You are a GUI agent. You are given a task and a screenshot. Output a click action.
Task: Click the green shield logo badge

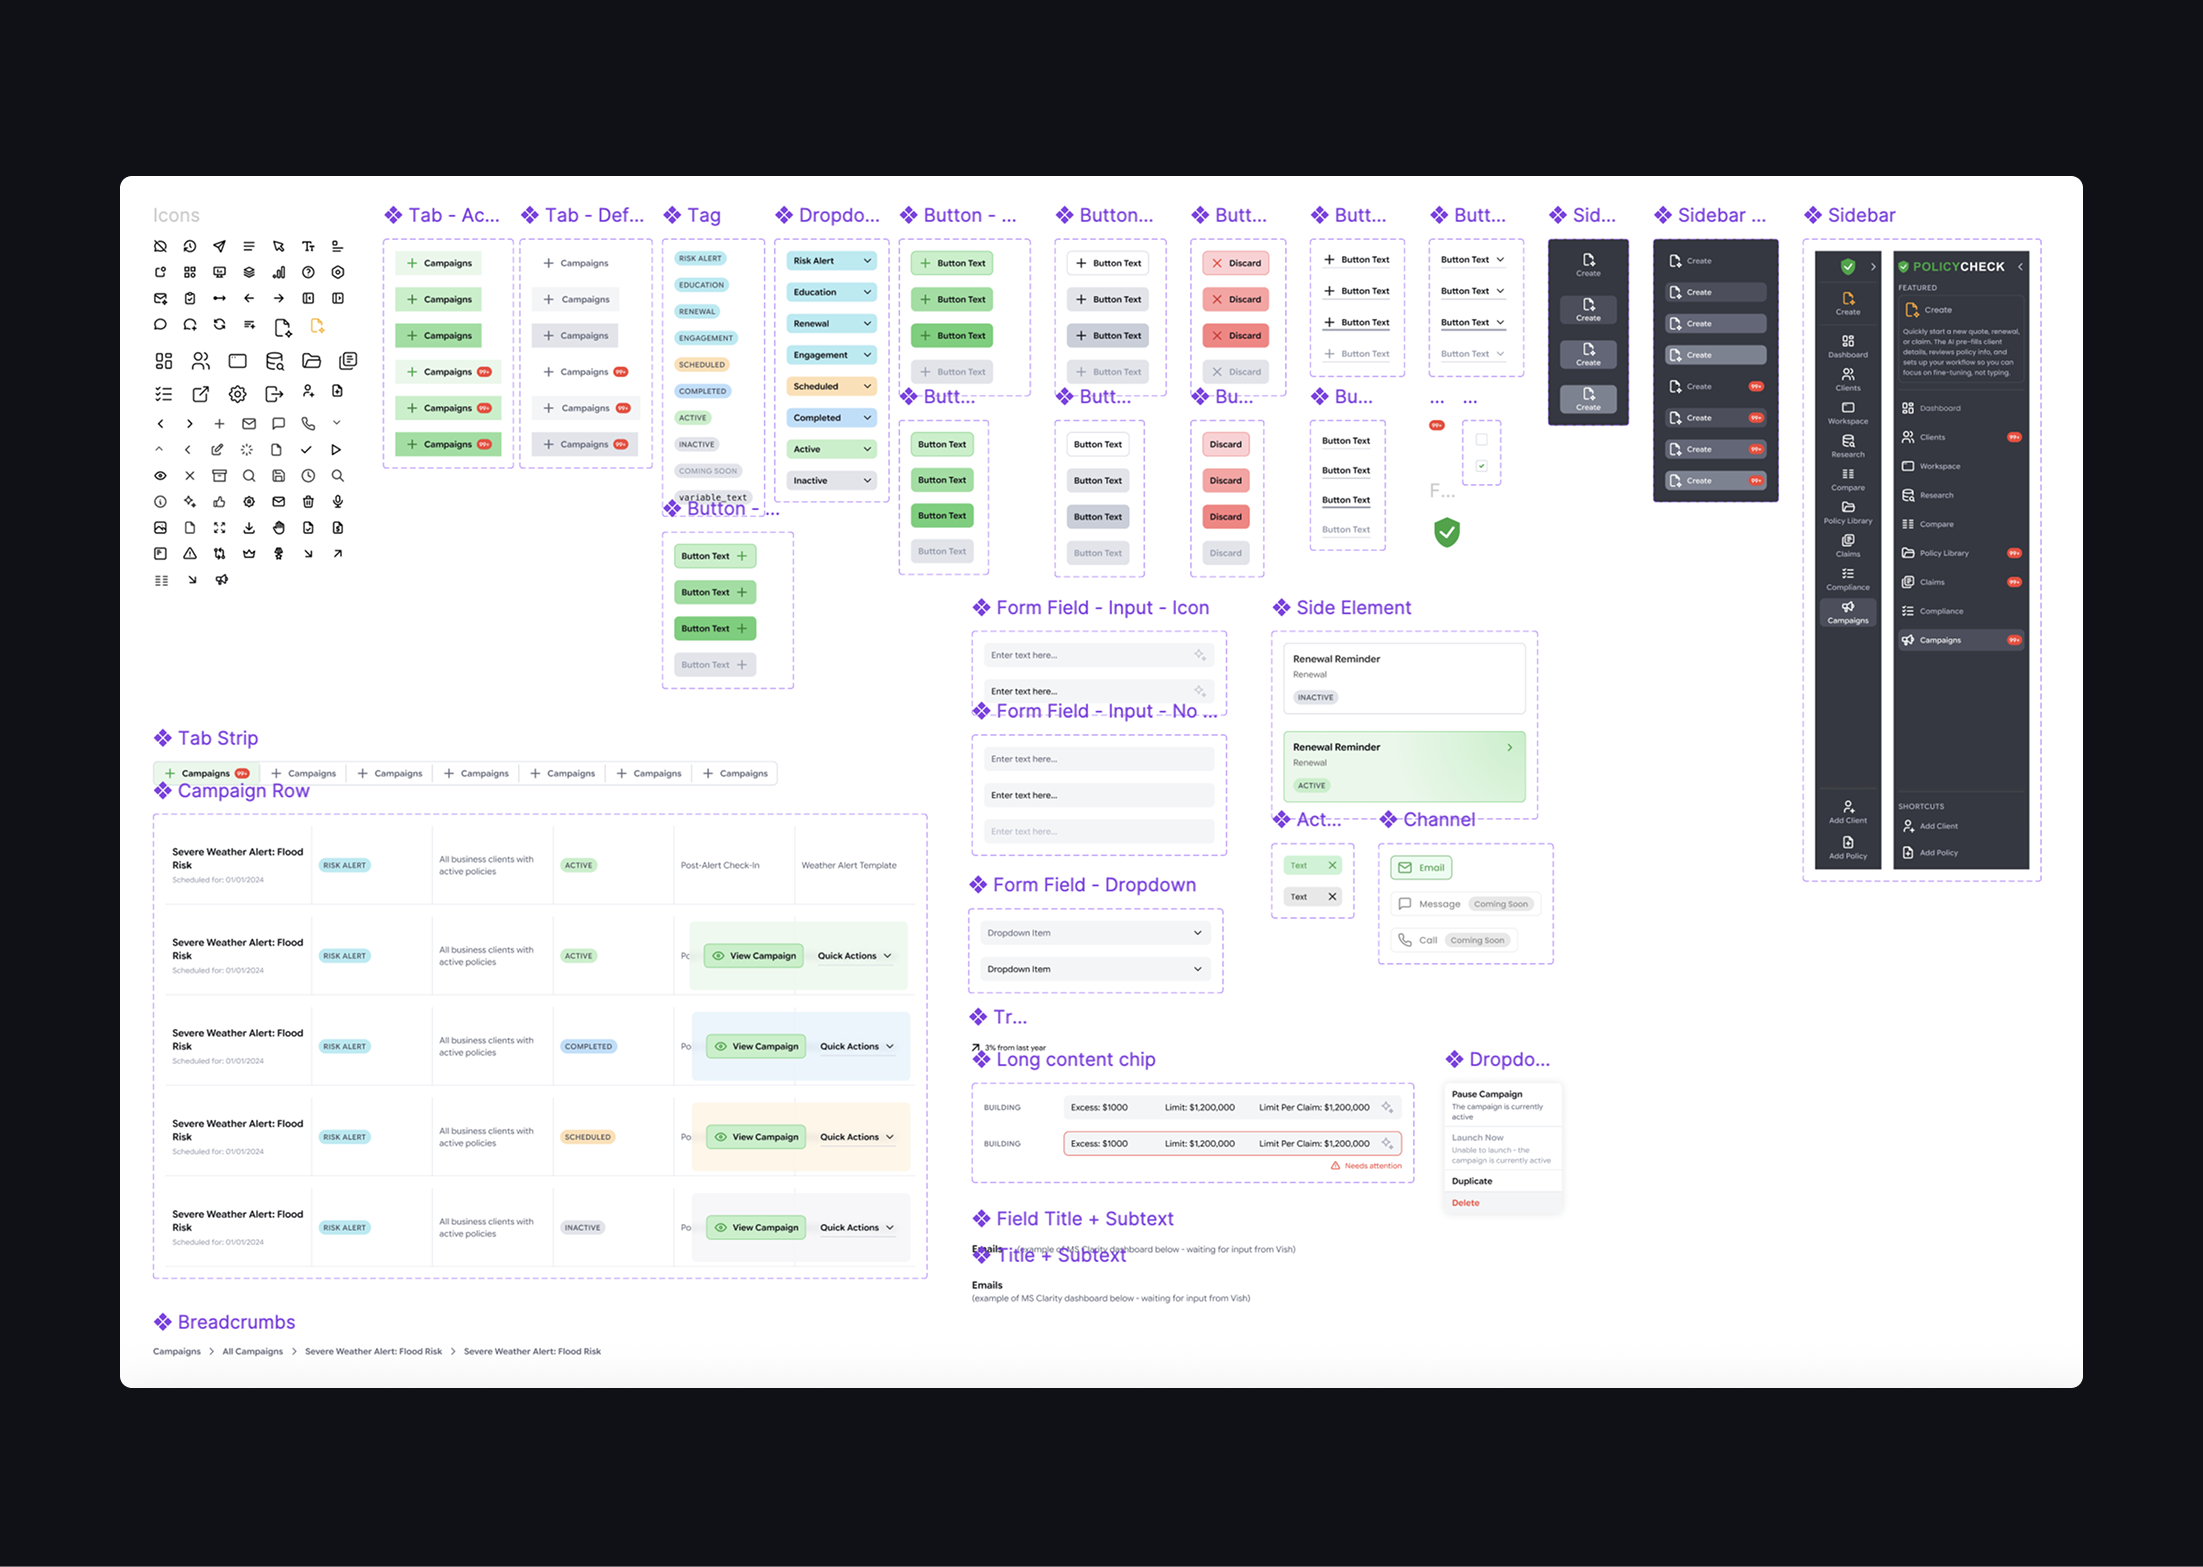coord(1446,532)
